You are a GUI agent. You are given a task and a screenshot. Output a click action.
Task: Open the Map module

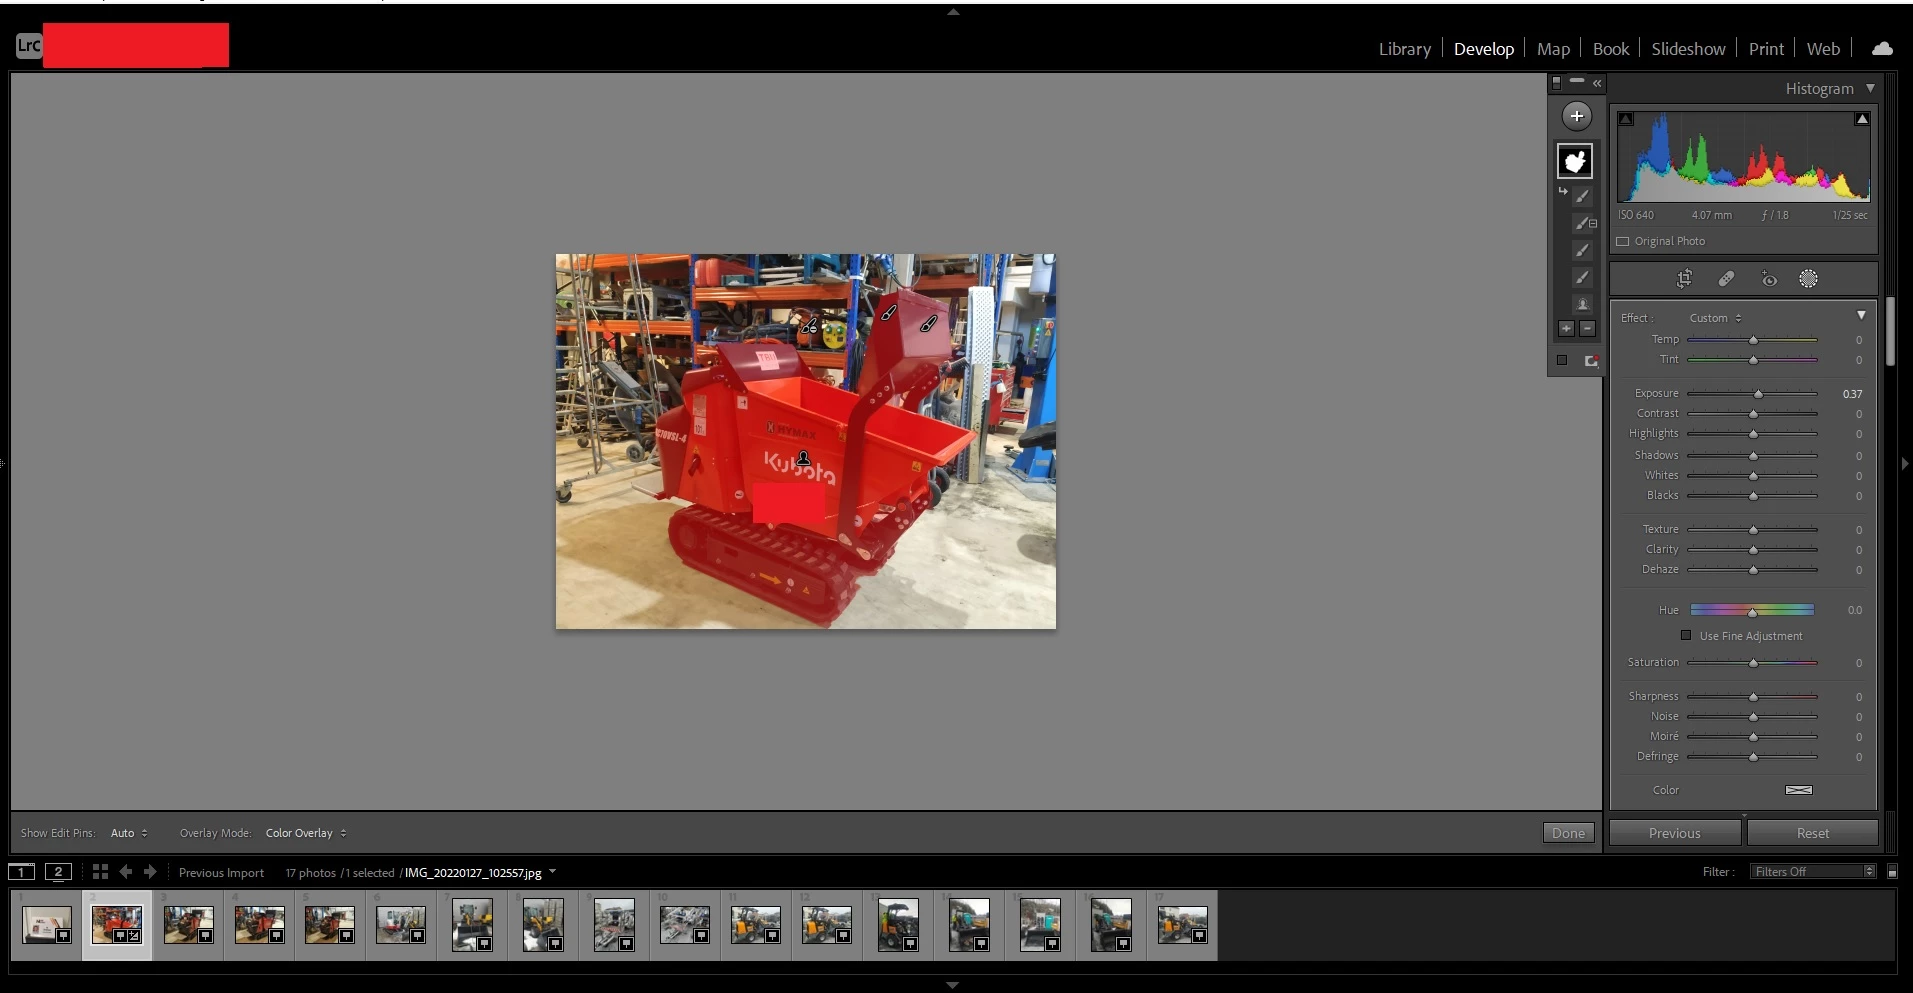pos(1553,49)
